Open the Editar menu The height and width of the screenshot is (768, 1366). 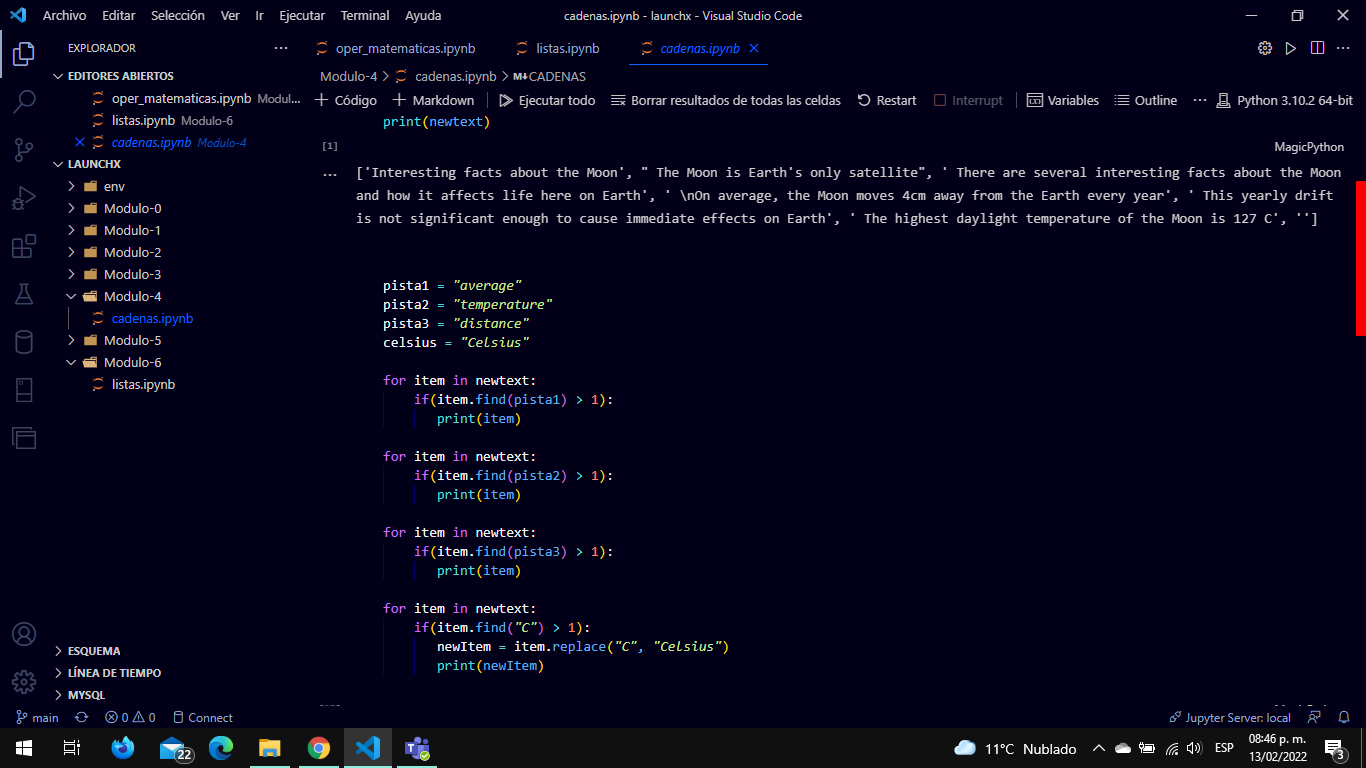click(119, 15)
